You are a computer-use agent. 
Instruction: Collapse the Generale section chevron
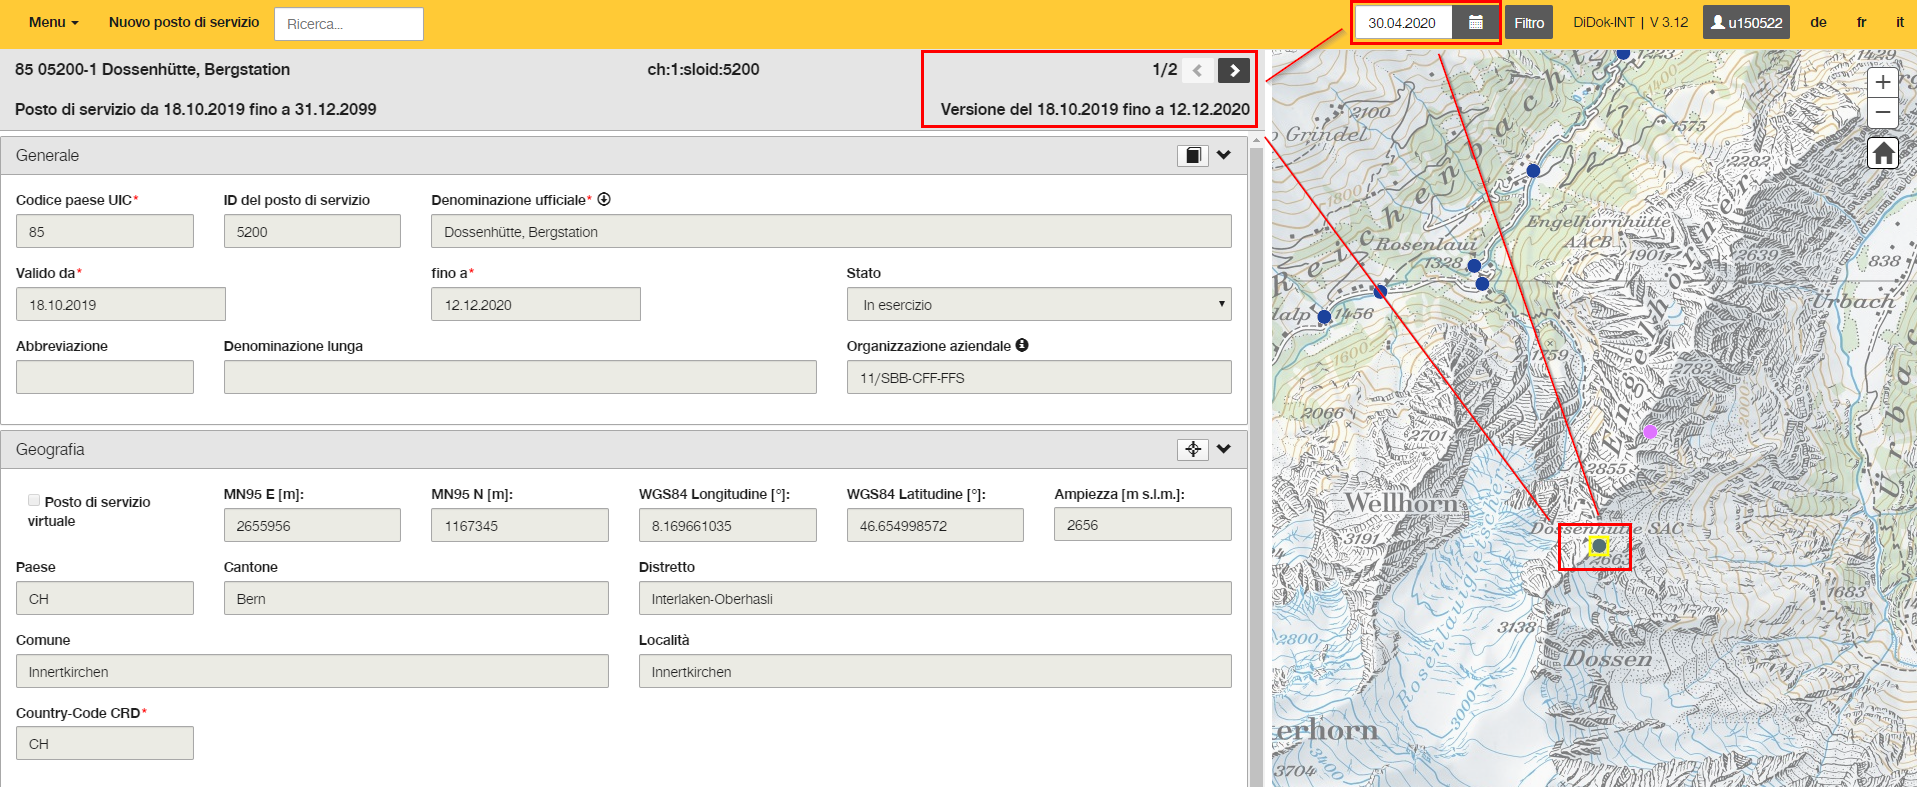[x=1224, y=155]
